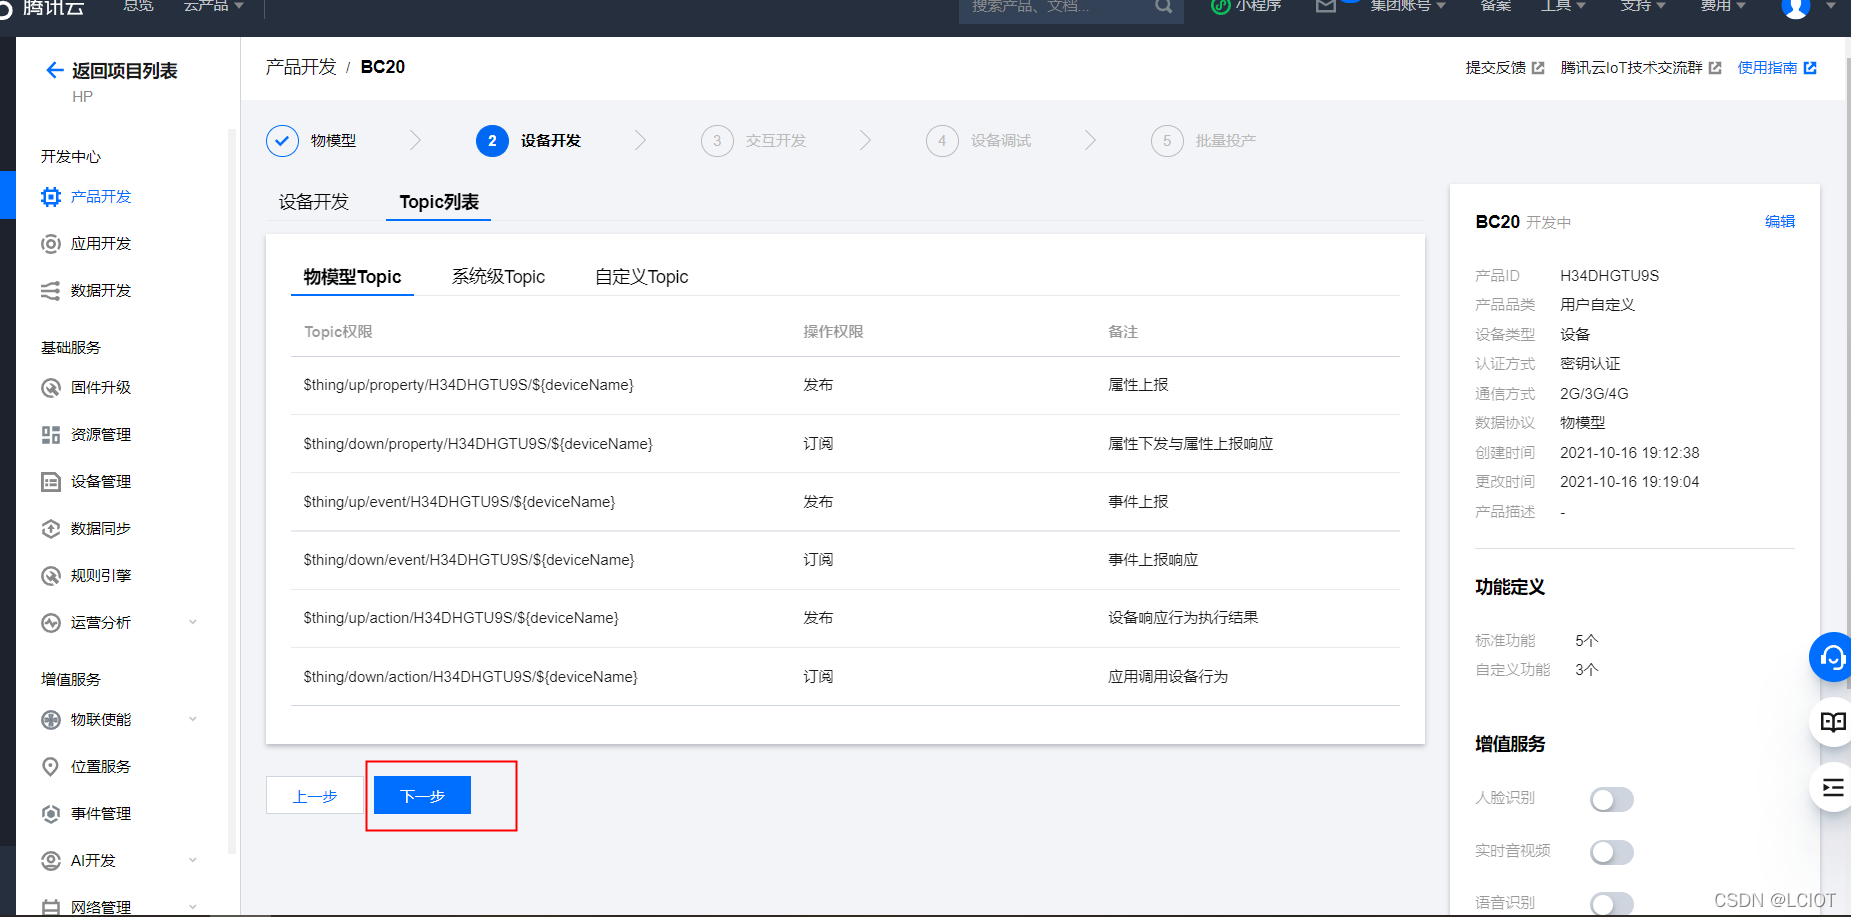Image resolution: width=1851 pixels, height=917 pixels.
Task: Select the $thing/up/event topic text
Action: (460, 502)
